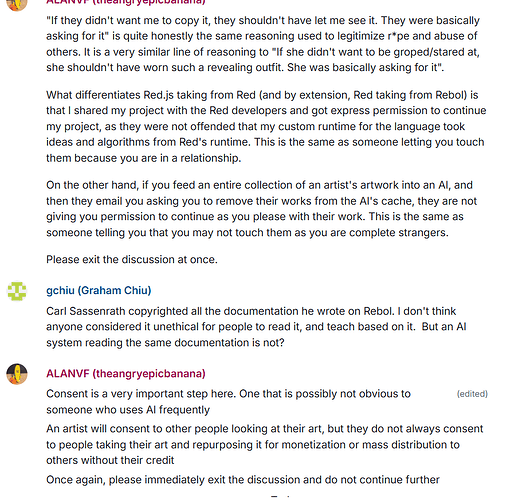
Task: Open the gchiu (Graham Chiu) profile name
Action: coord(99,290)
